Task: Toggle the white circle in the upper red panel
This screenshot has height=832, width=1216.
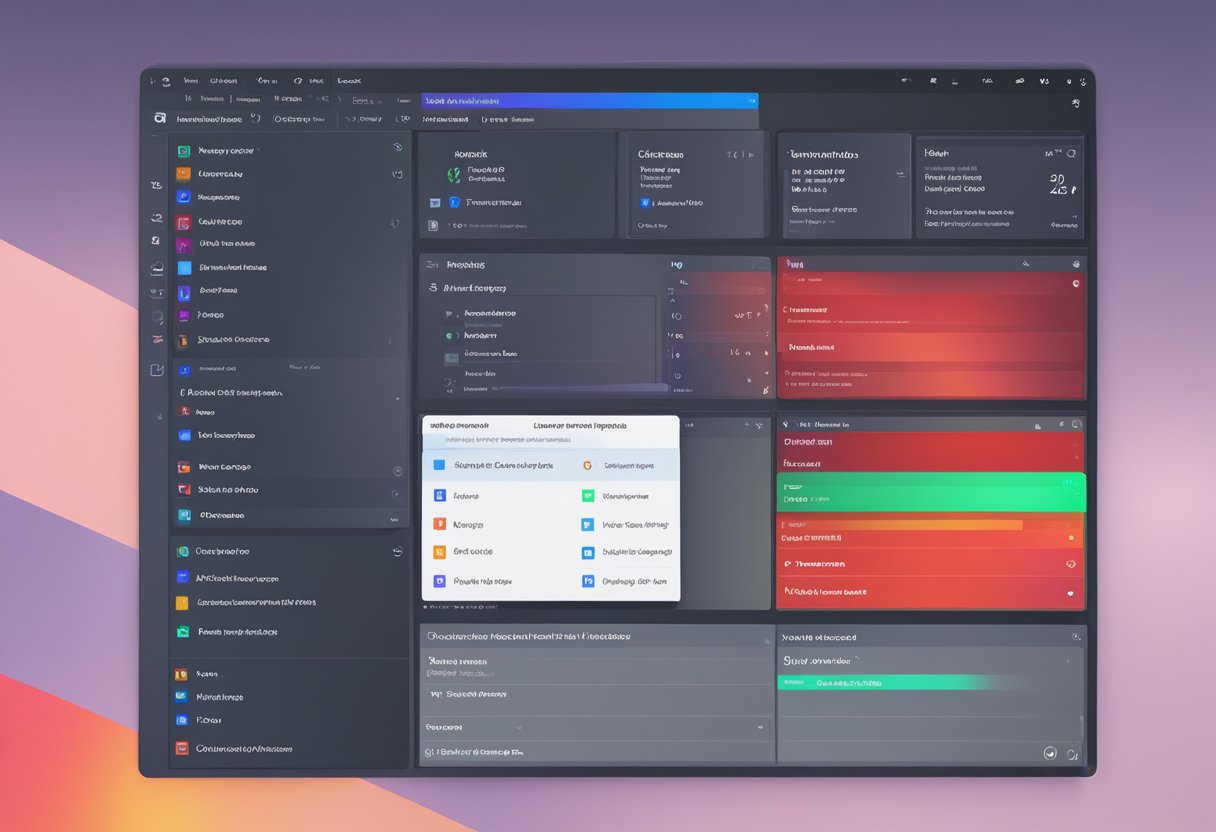Action: click(x=1076, y=283)
